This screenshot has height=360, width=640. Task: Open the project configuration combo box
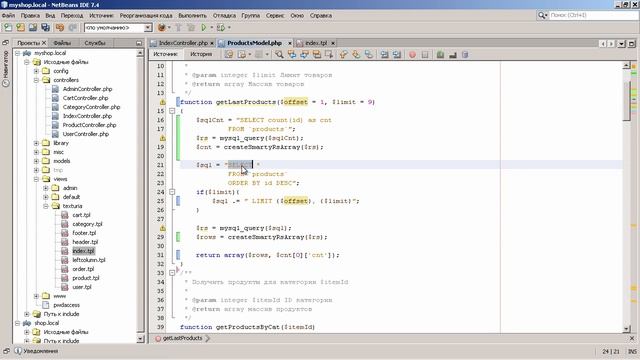(118, 27)
